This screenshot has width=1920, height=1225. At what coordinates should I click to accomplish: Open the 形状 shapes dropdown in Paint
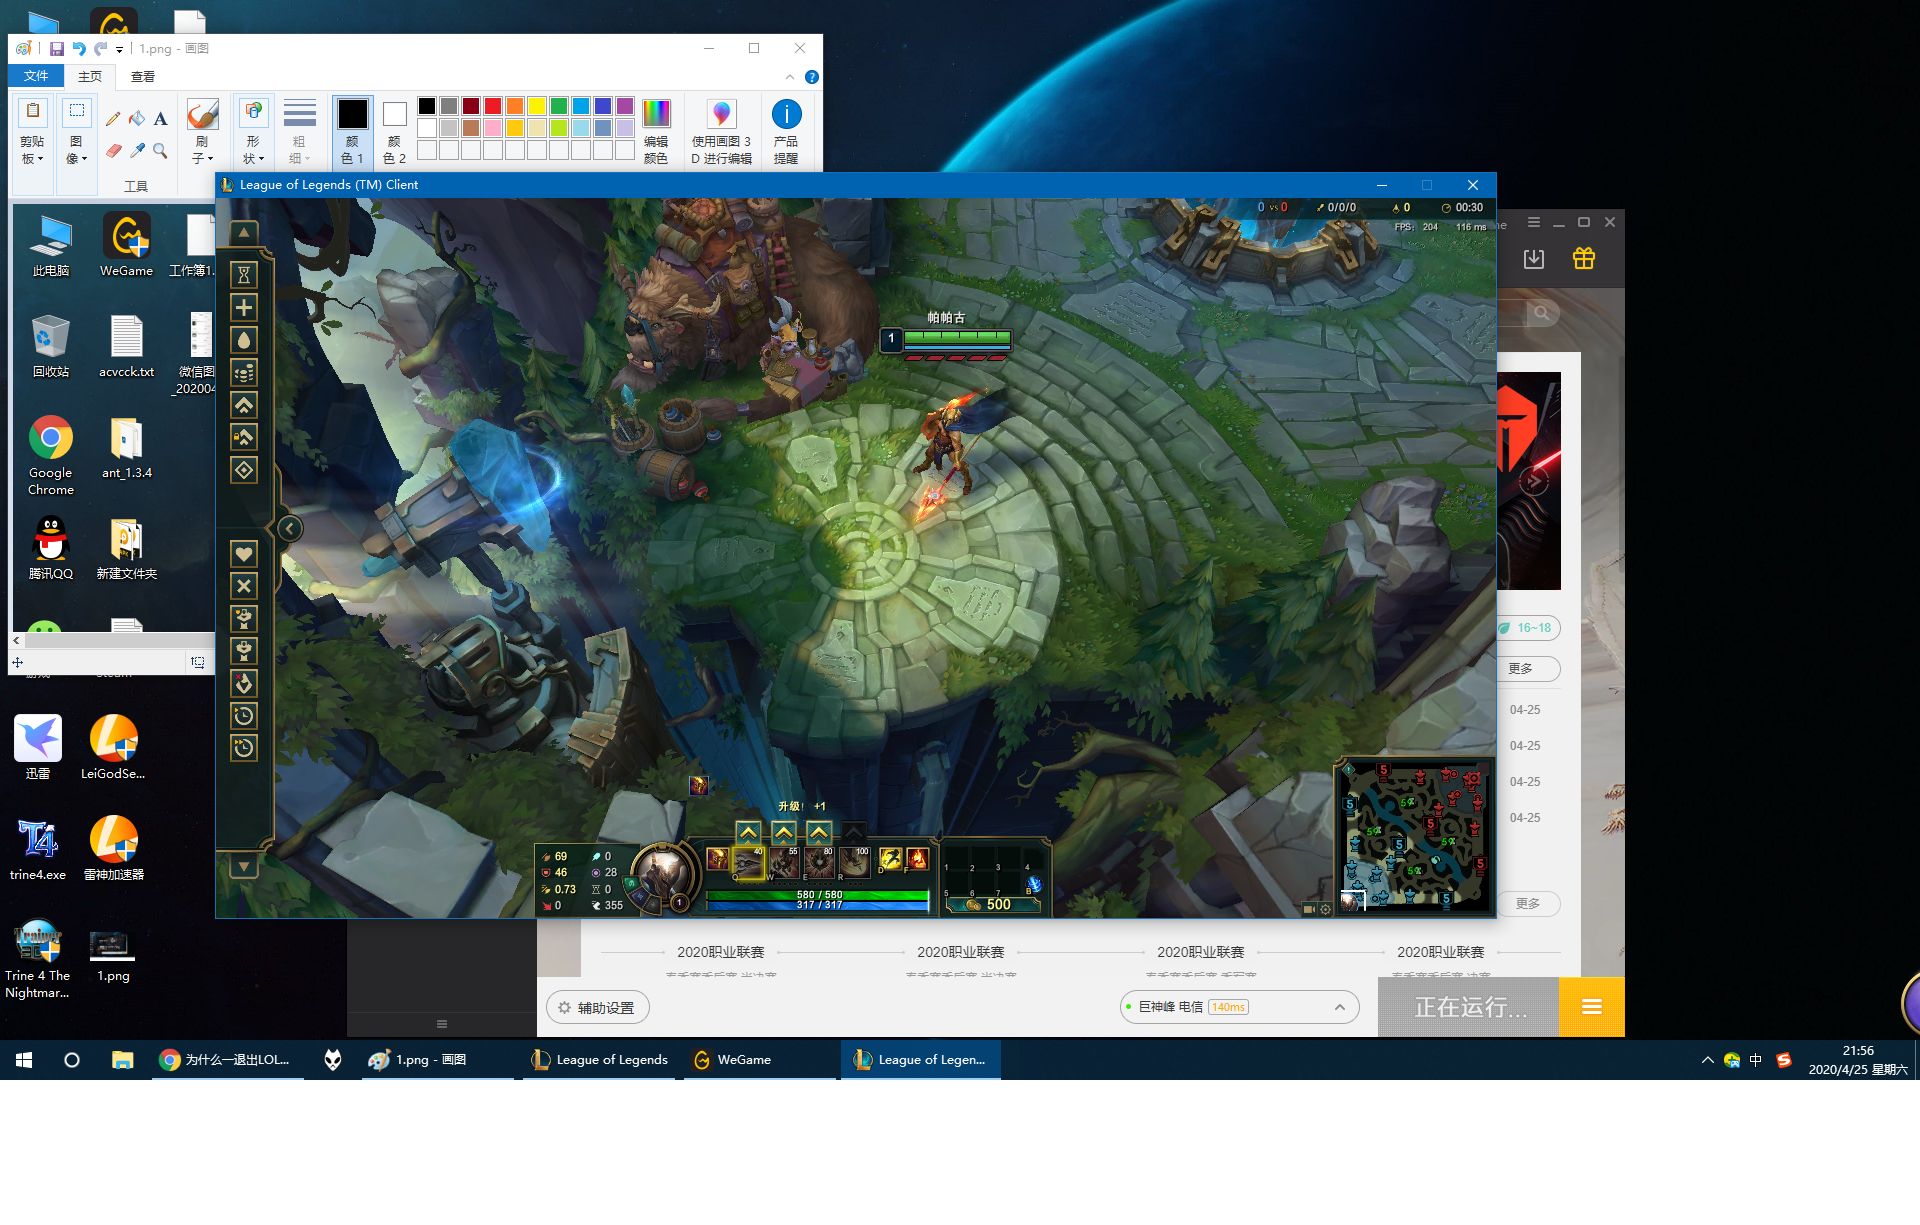(254, 132)
